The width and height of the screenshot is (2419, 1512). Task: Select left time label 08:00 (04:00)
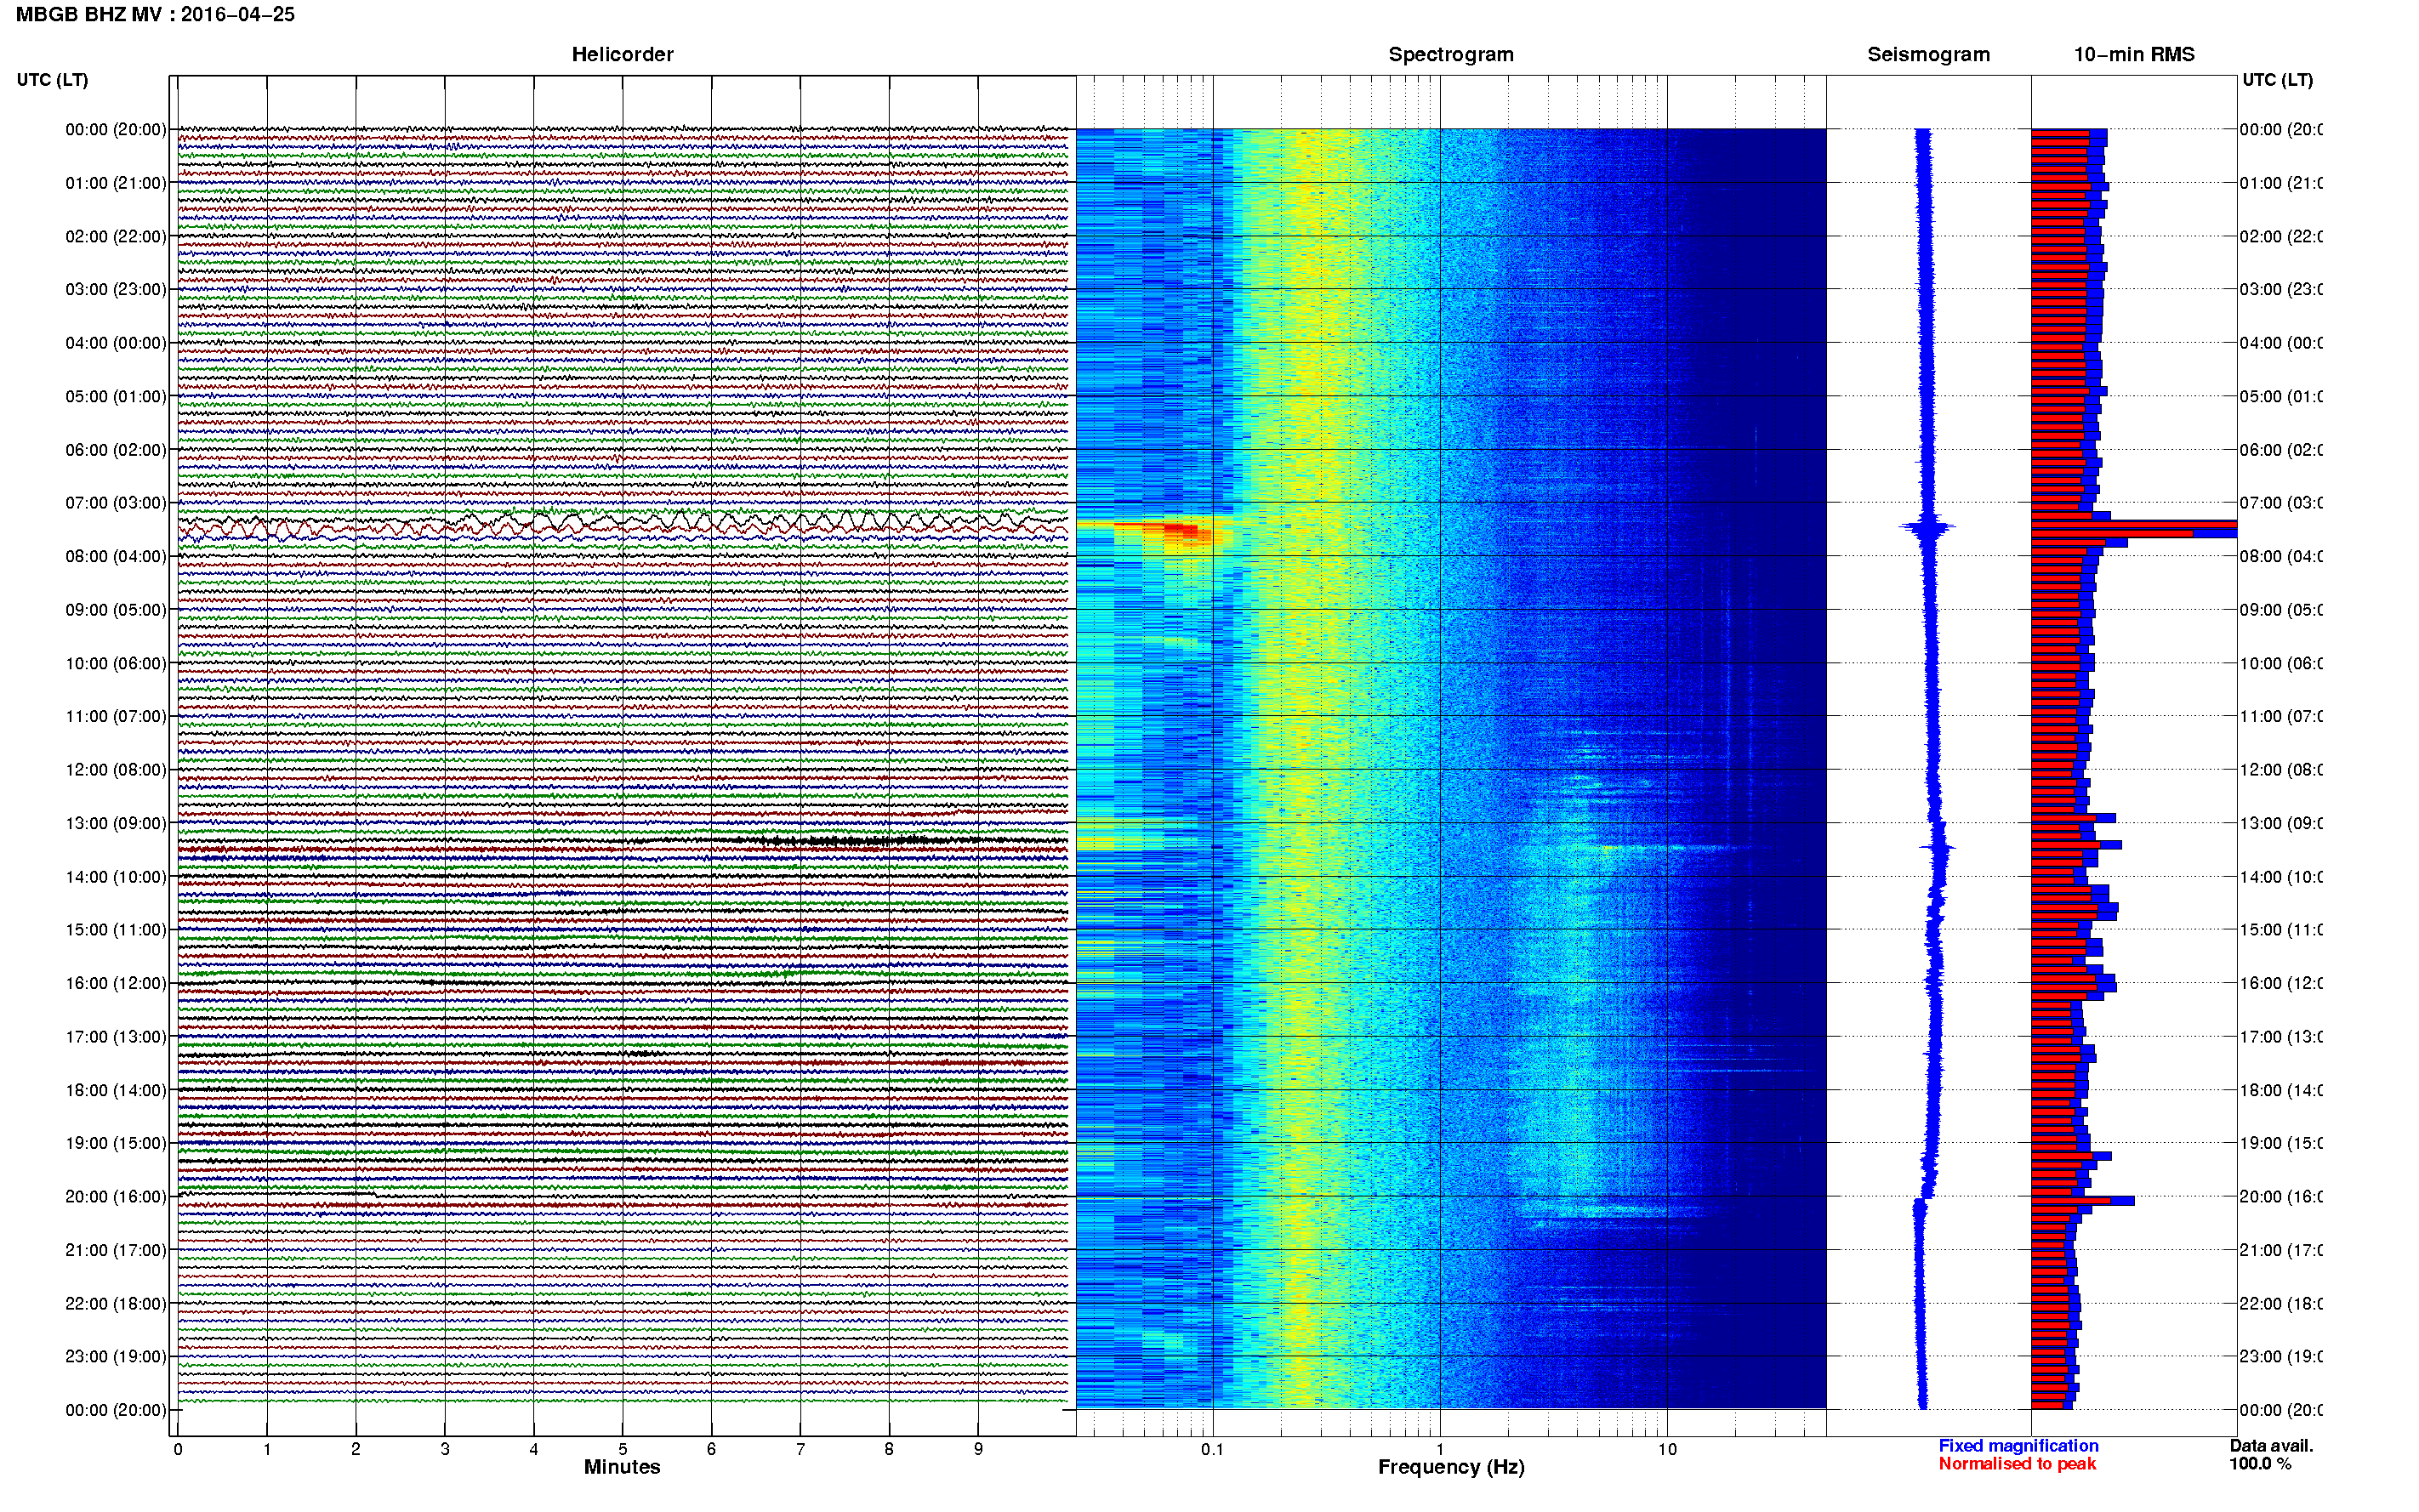click(116, 556)
